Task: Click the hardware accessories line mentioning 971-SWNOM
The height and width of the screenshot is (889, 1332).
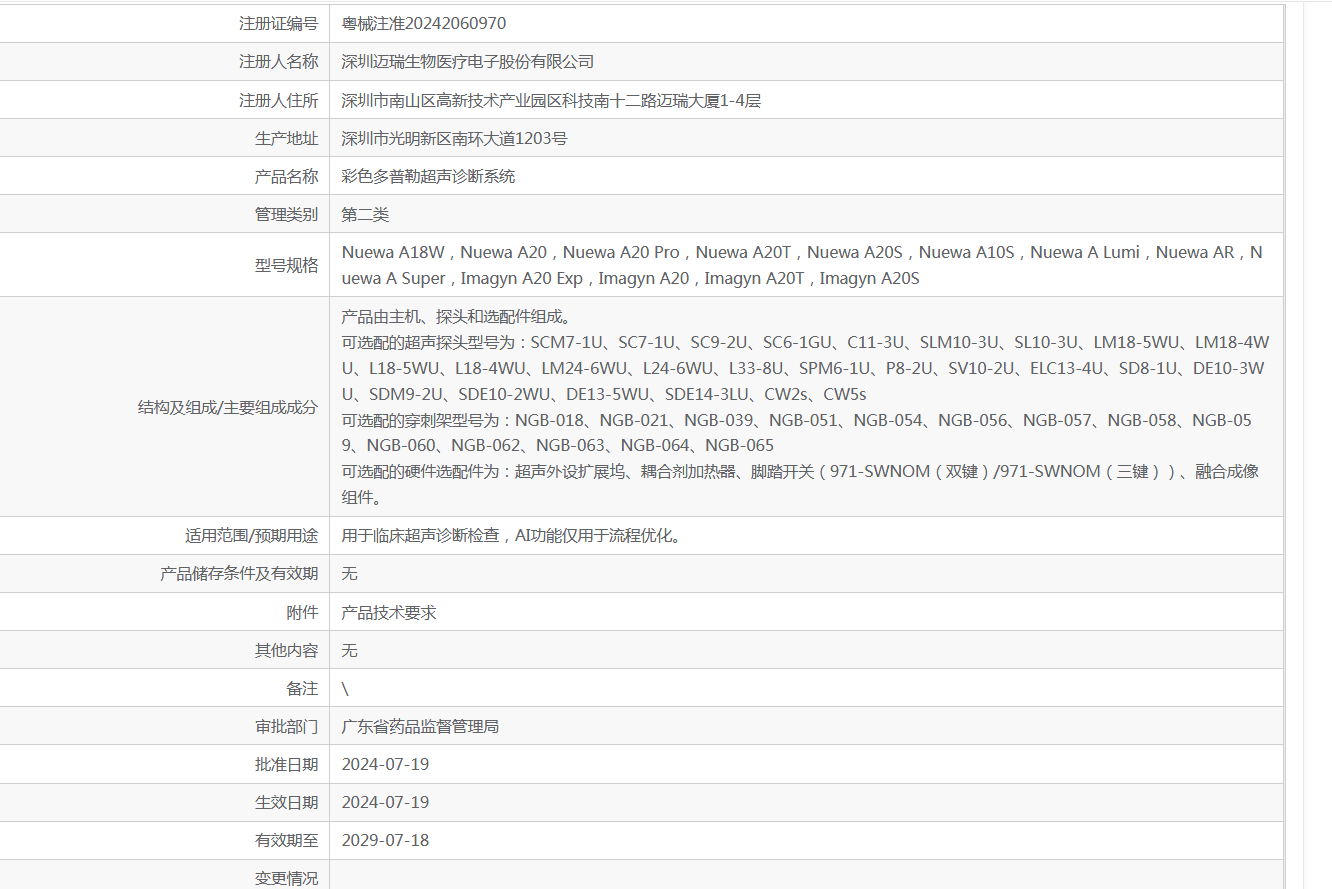Action: (800, 471)
